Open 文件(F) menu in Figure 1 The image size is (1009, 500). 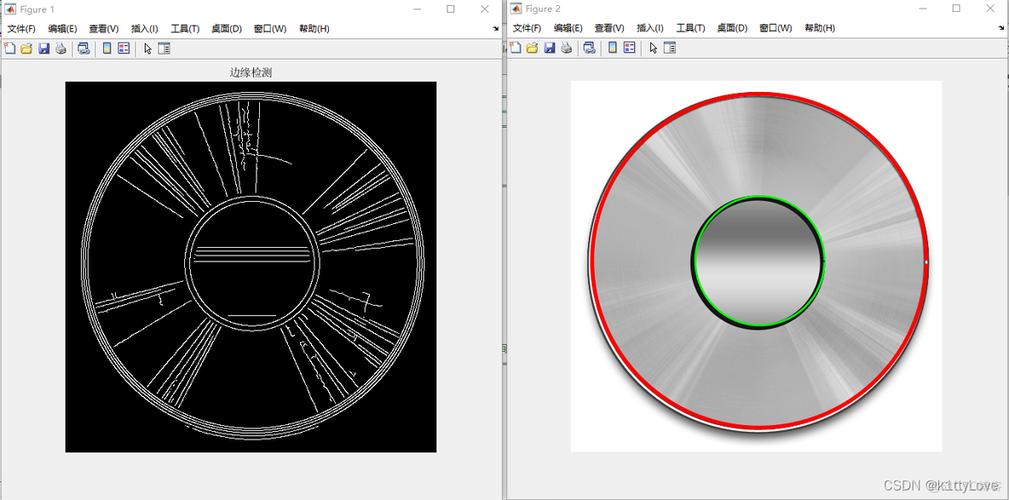pos(21,29)
